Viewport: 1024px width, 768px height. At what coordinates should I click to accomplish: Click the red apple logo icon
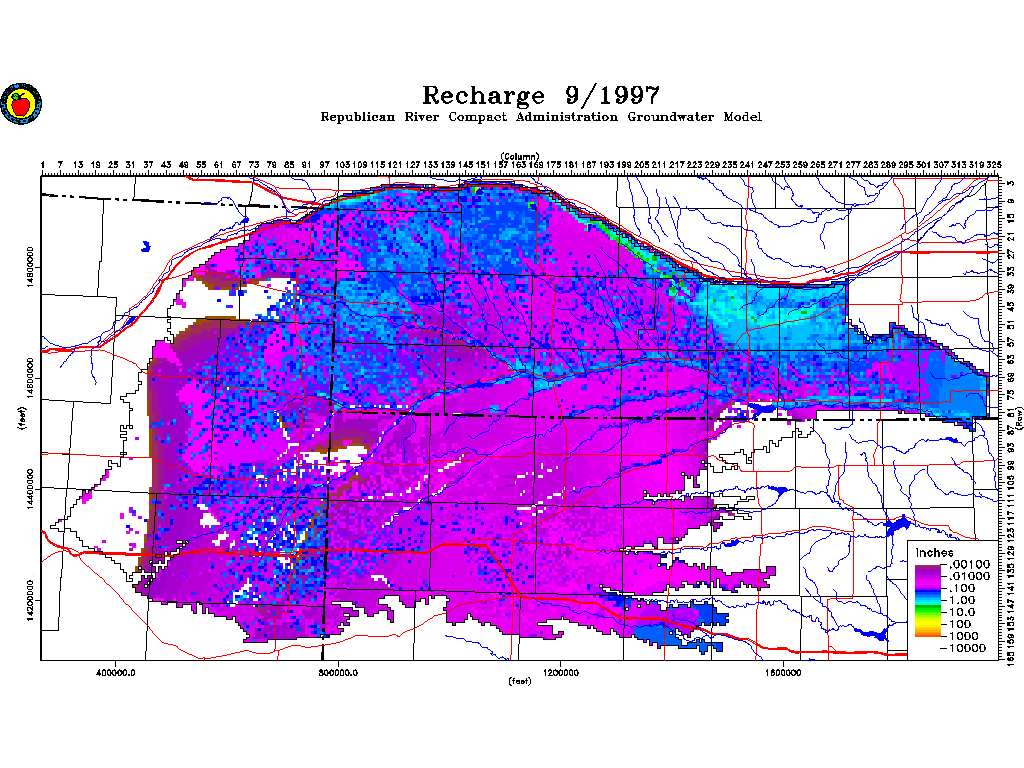coord(19,103)
